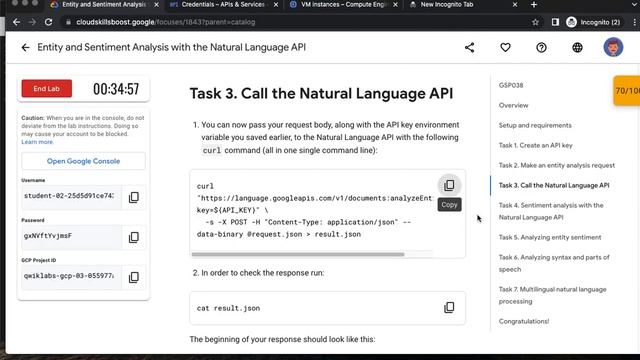Close the New Incognito Tab
Screen dimensions: 640x360
click(x=515, y=4)
